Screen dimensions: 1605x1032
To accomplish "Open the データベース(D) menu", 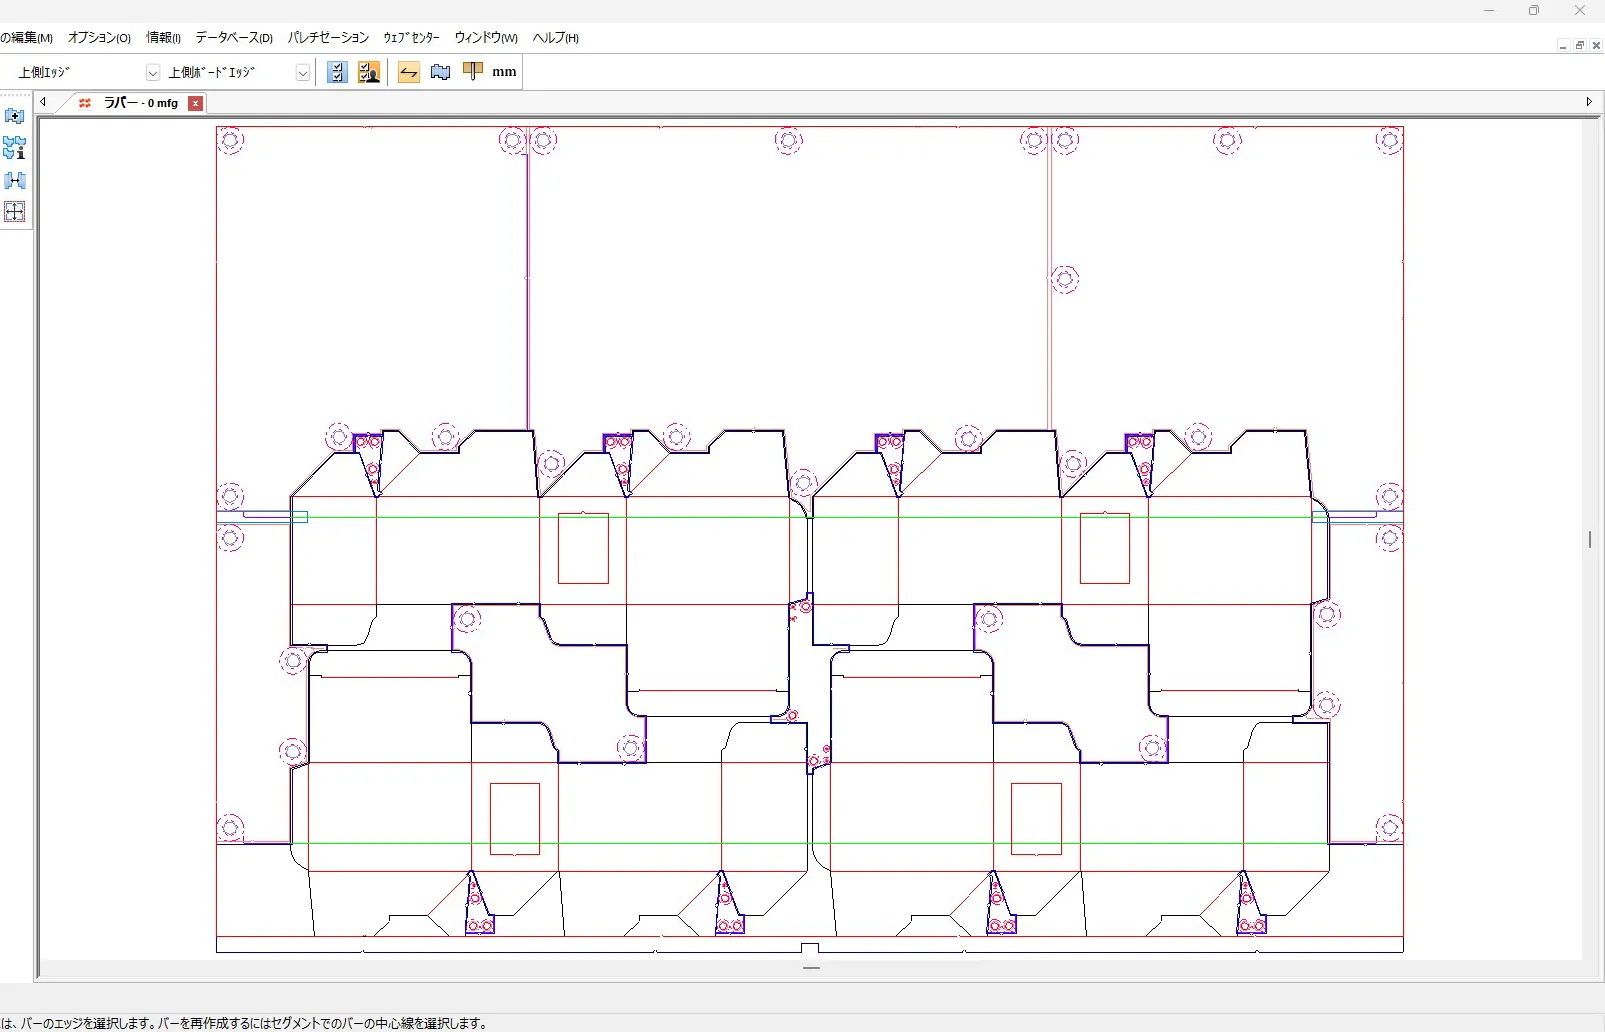I will point(234,38).
